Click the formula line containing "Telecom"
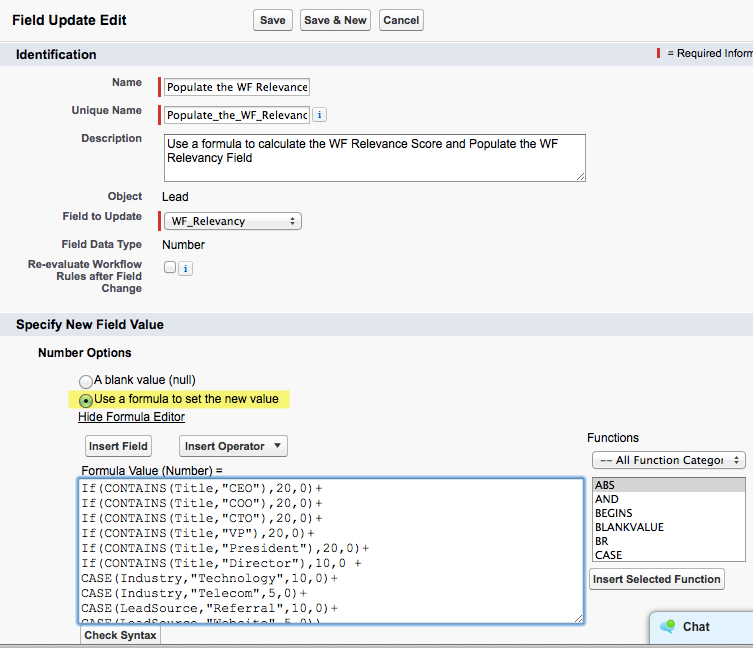The width and height of the screenshot is (753, 648). point(194,593)
